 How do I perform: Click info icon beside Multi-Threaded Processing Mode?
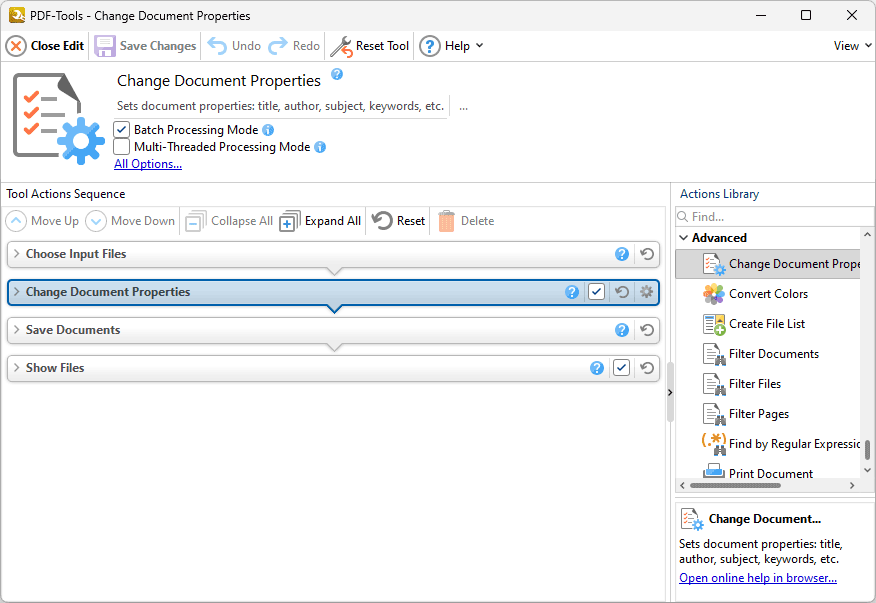(320, 147)
